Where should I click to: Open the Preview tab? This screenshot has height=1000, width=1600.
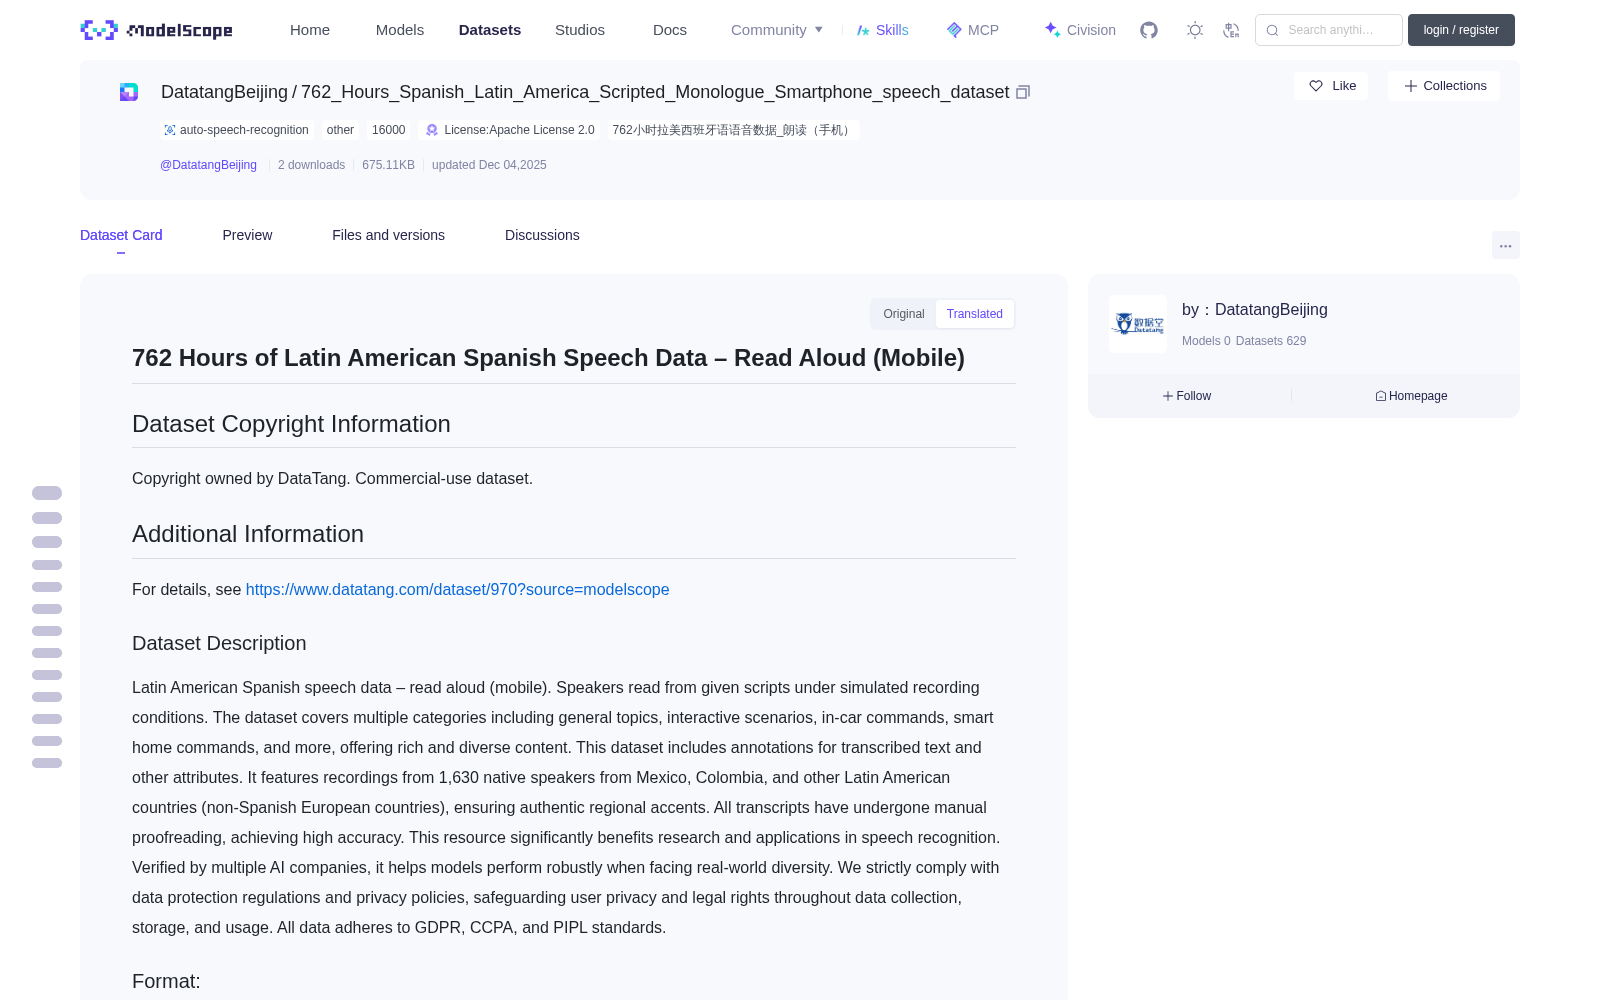(x=247, y=235)
